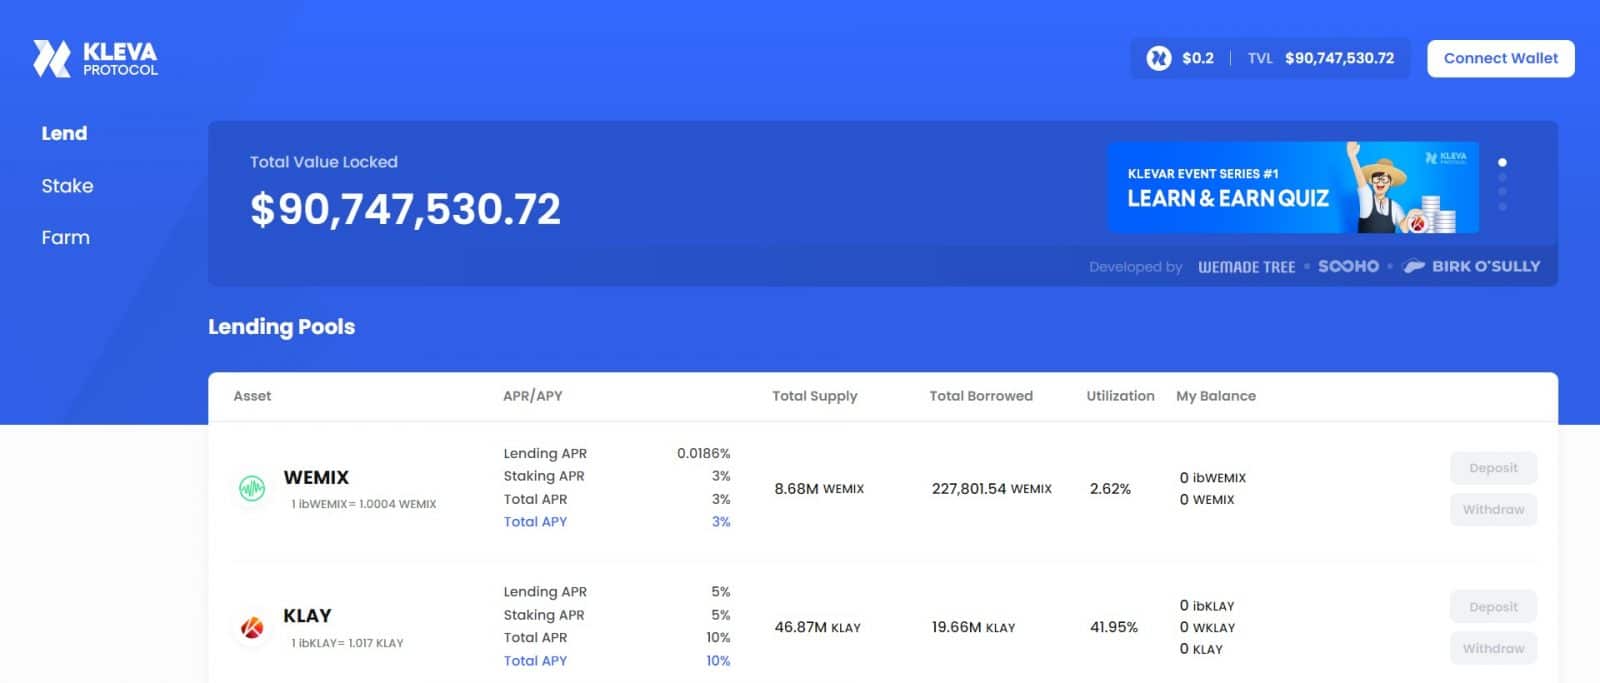
Task: Click the KLEVA Protocol logo
Action: coord(95,59)
